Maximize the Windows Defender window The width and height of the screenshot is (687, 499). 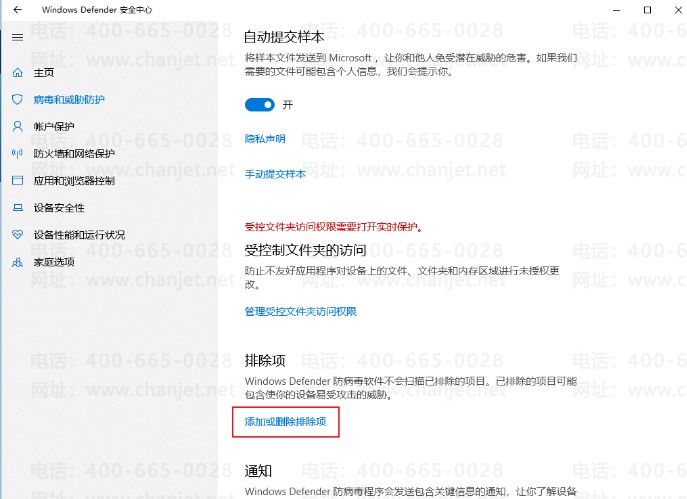click(x=647, y=10)
